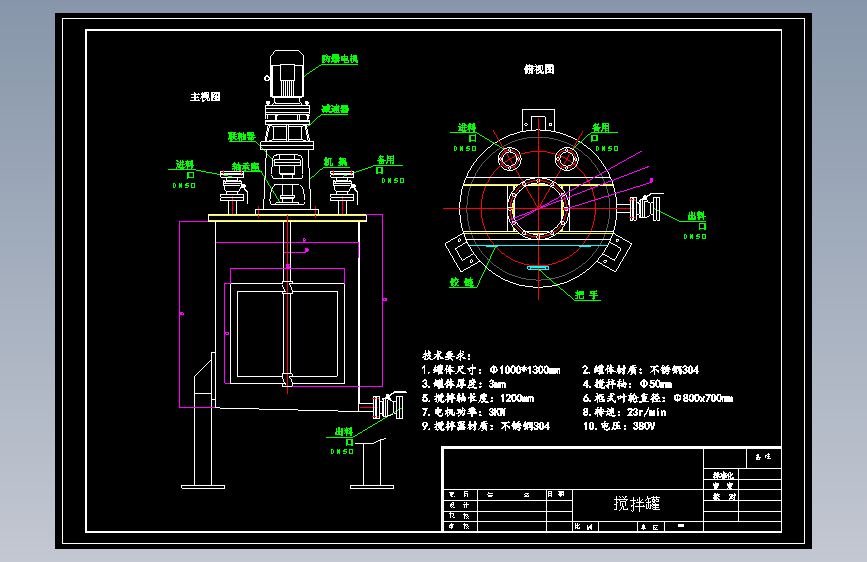Image resolution: width=867 pixels, height=562 pixels.
Task: Click the 主视图 view title
Action: [x=205, y=97]
